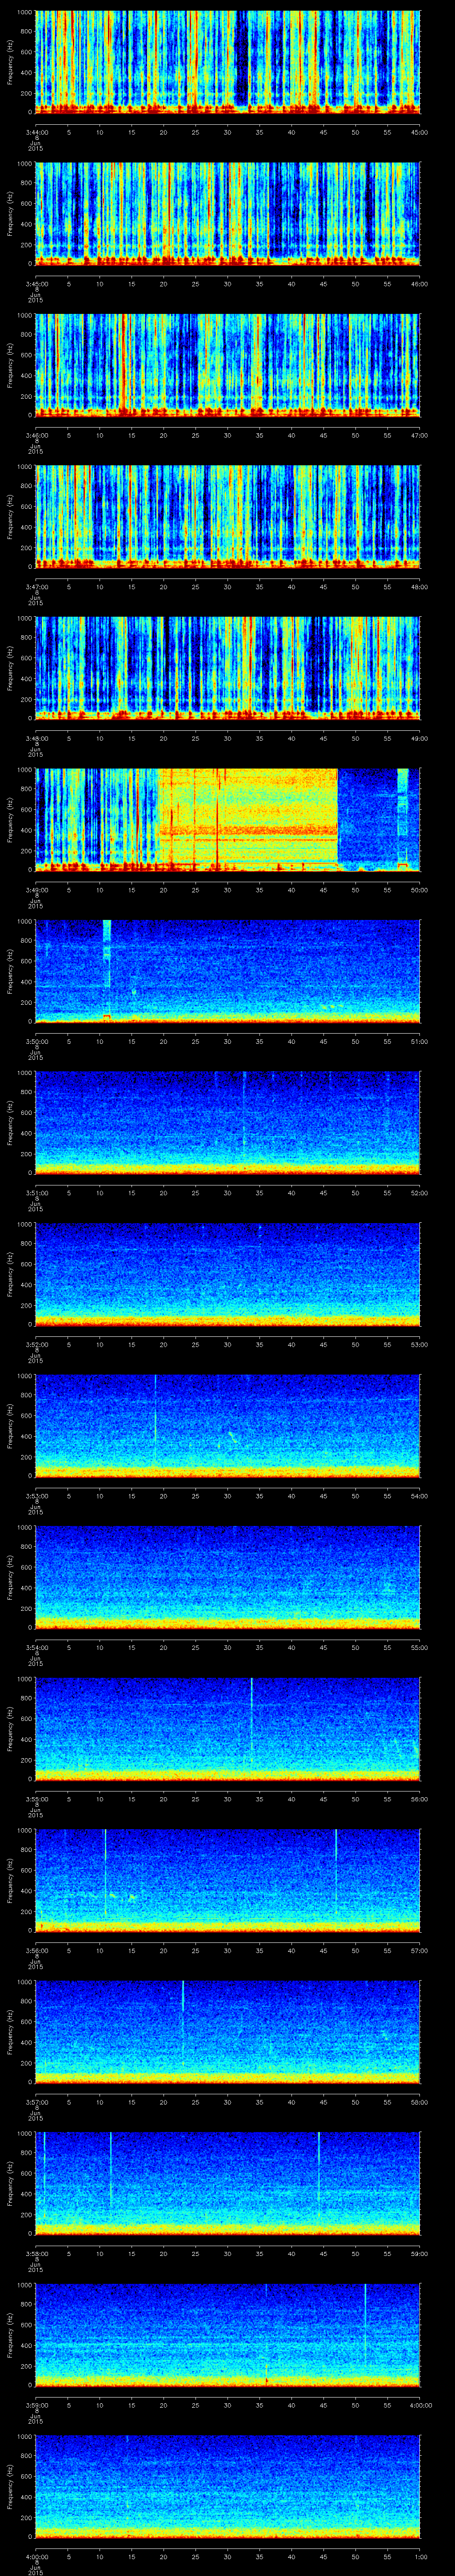Click the 3:49:00 spectrogram's yellow broadband noise burst
The width and height of the screenshot is (455, 2576).
click(x=248, y=819)
